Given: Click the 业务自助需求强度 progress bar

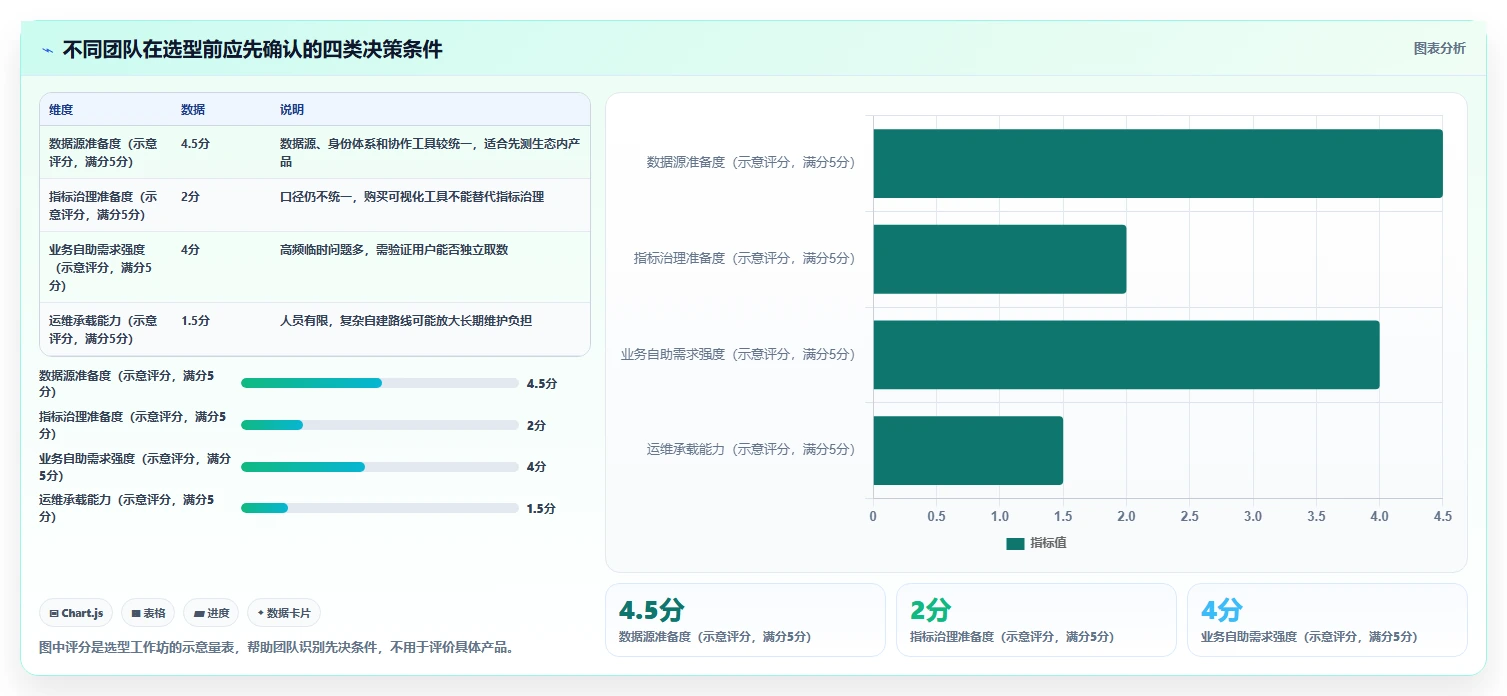Looking at the screenshot, I should click(379, 467).
